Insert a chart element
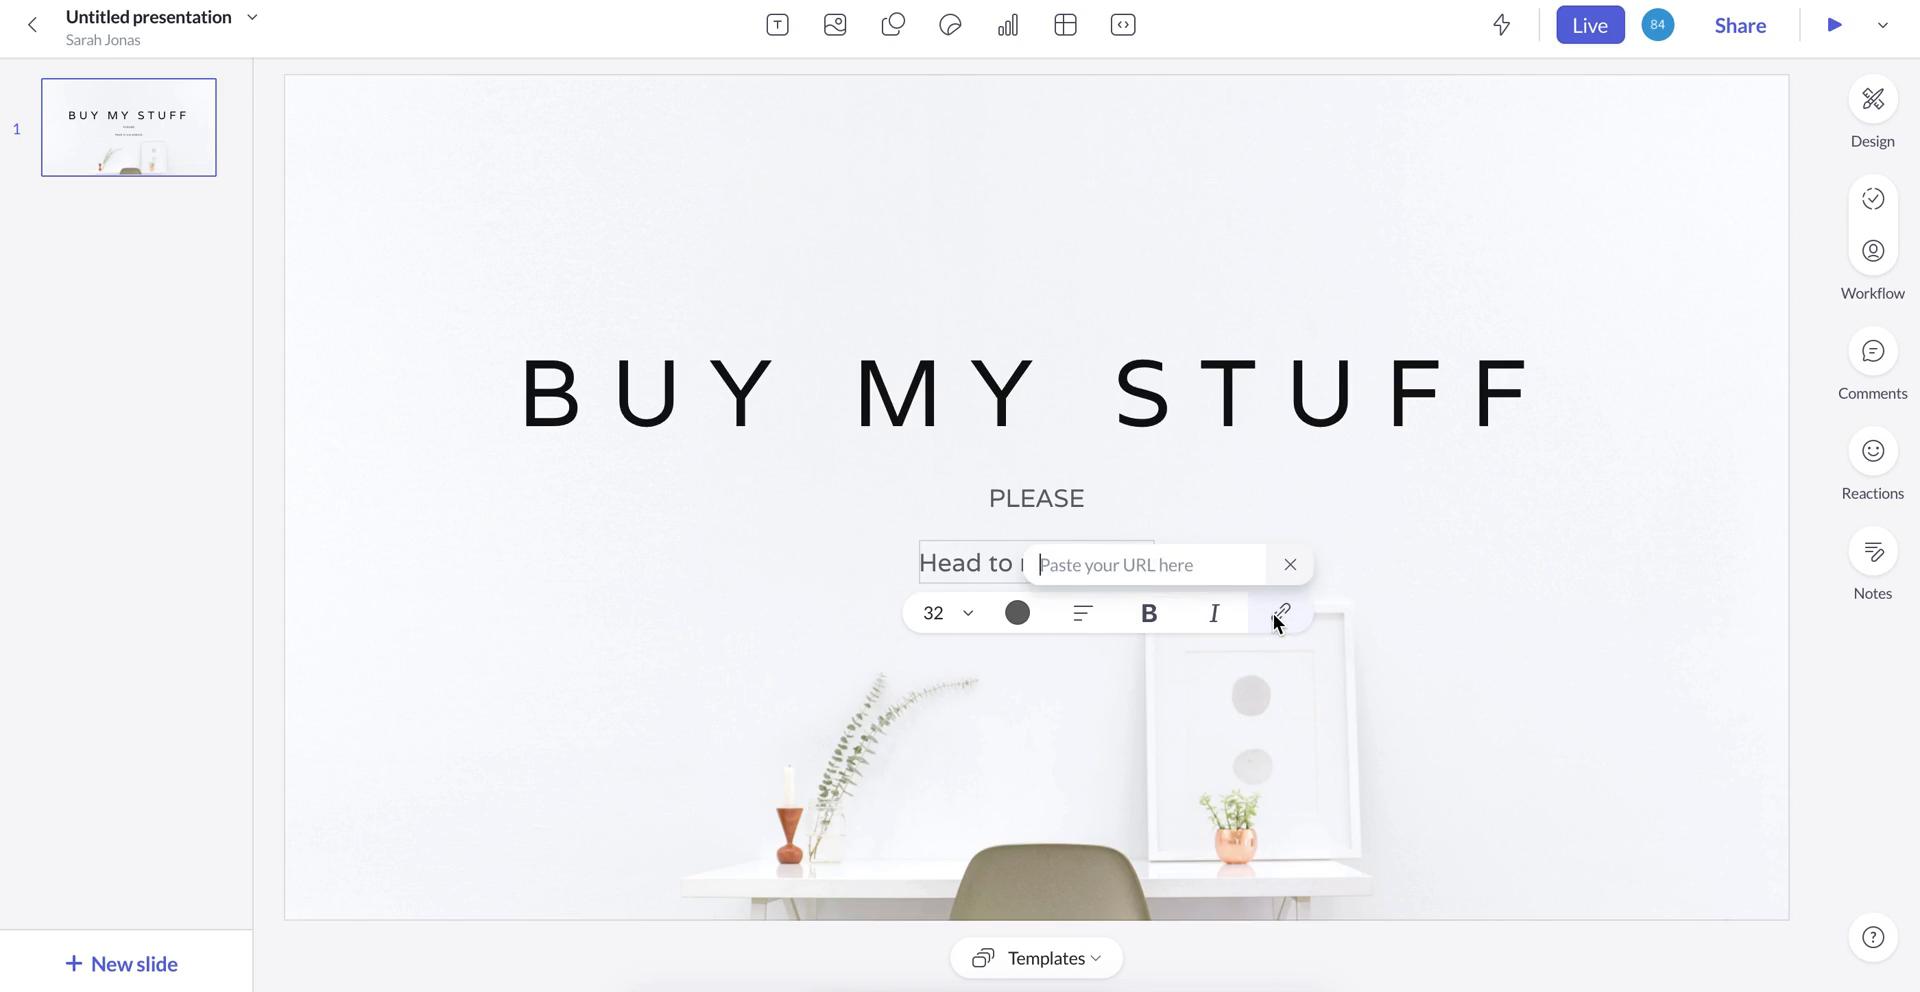1920x992 pixels. pyautogui.click(x=1008, y=25)
